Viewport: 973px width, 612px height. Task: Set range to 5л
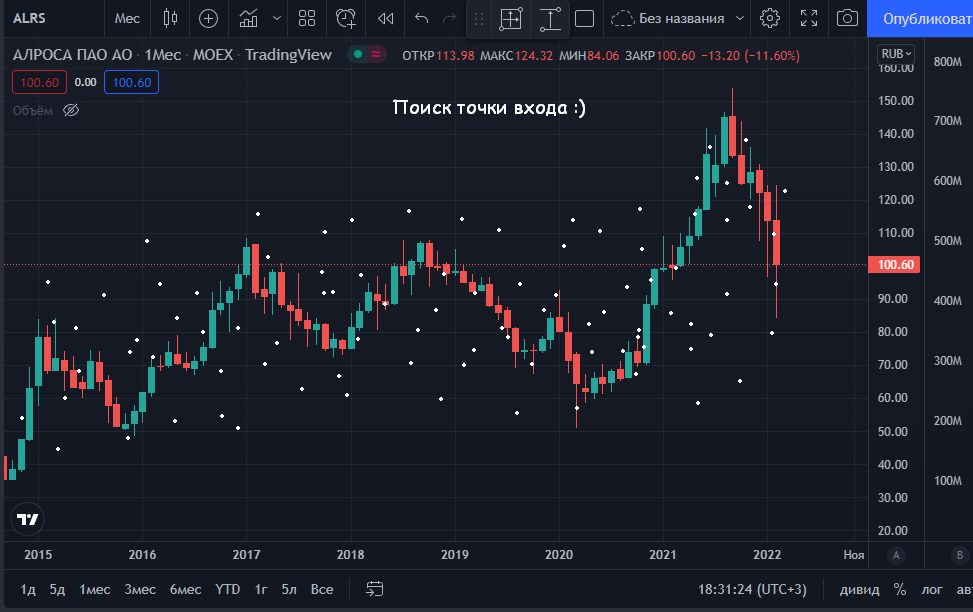289,589
